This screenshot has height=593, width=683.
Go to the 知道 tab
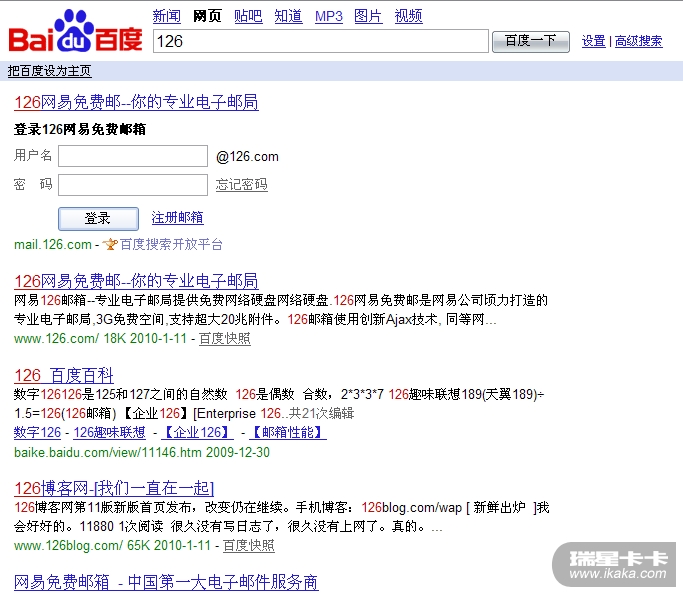[288, 16]
